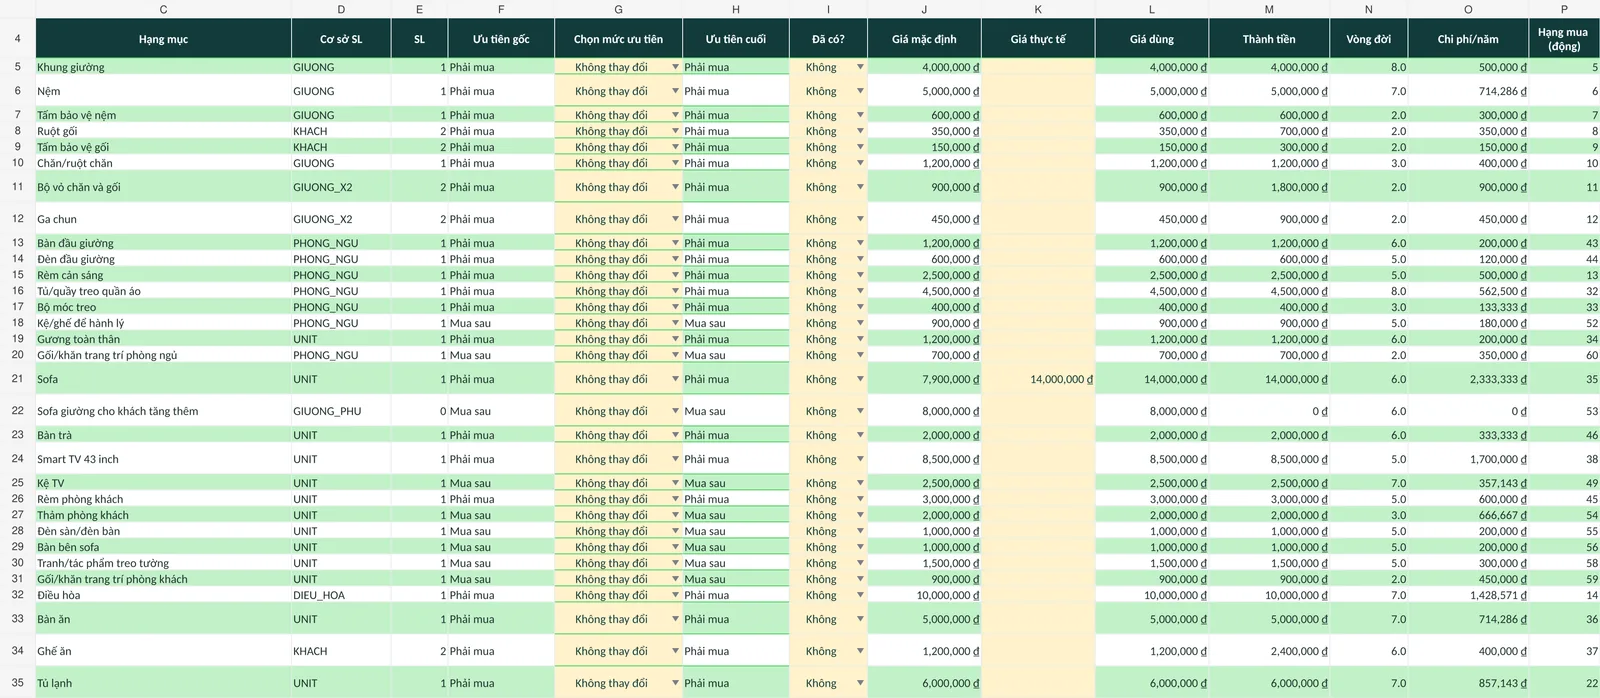
Task: Select column C header
Action: click(x=163, y=9)
